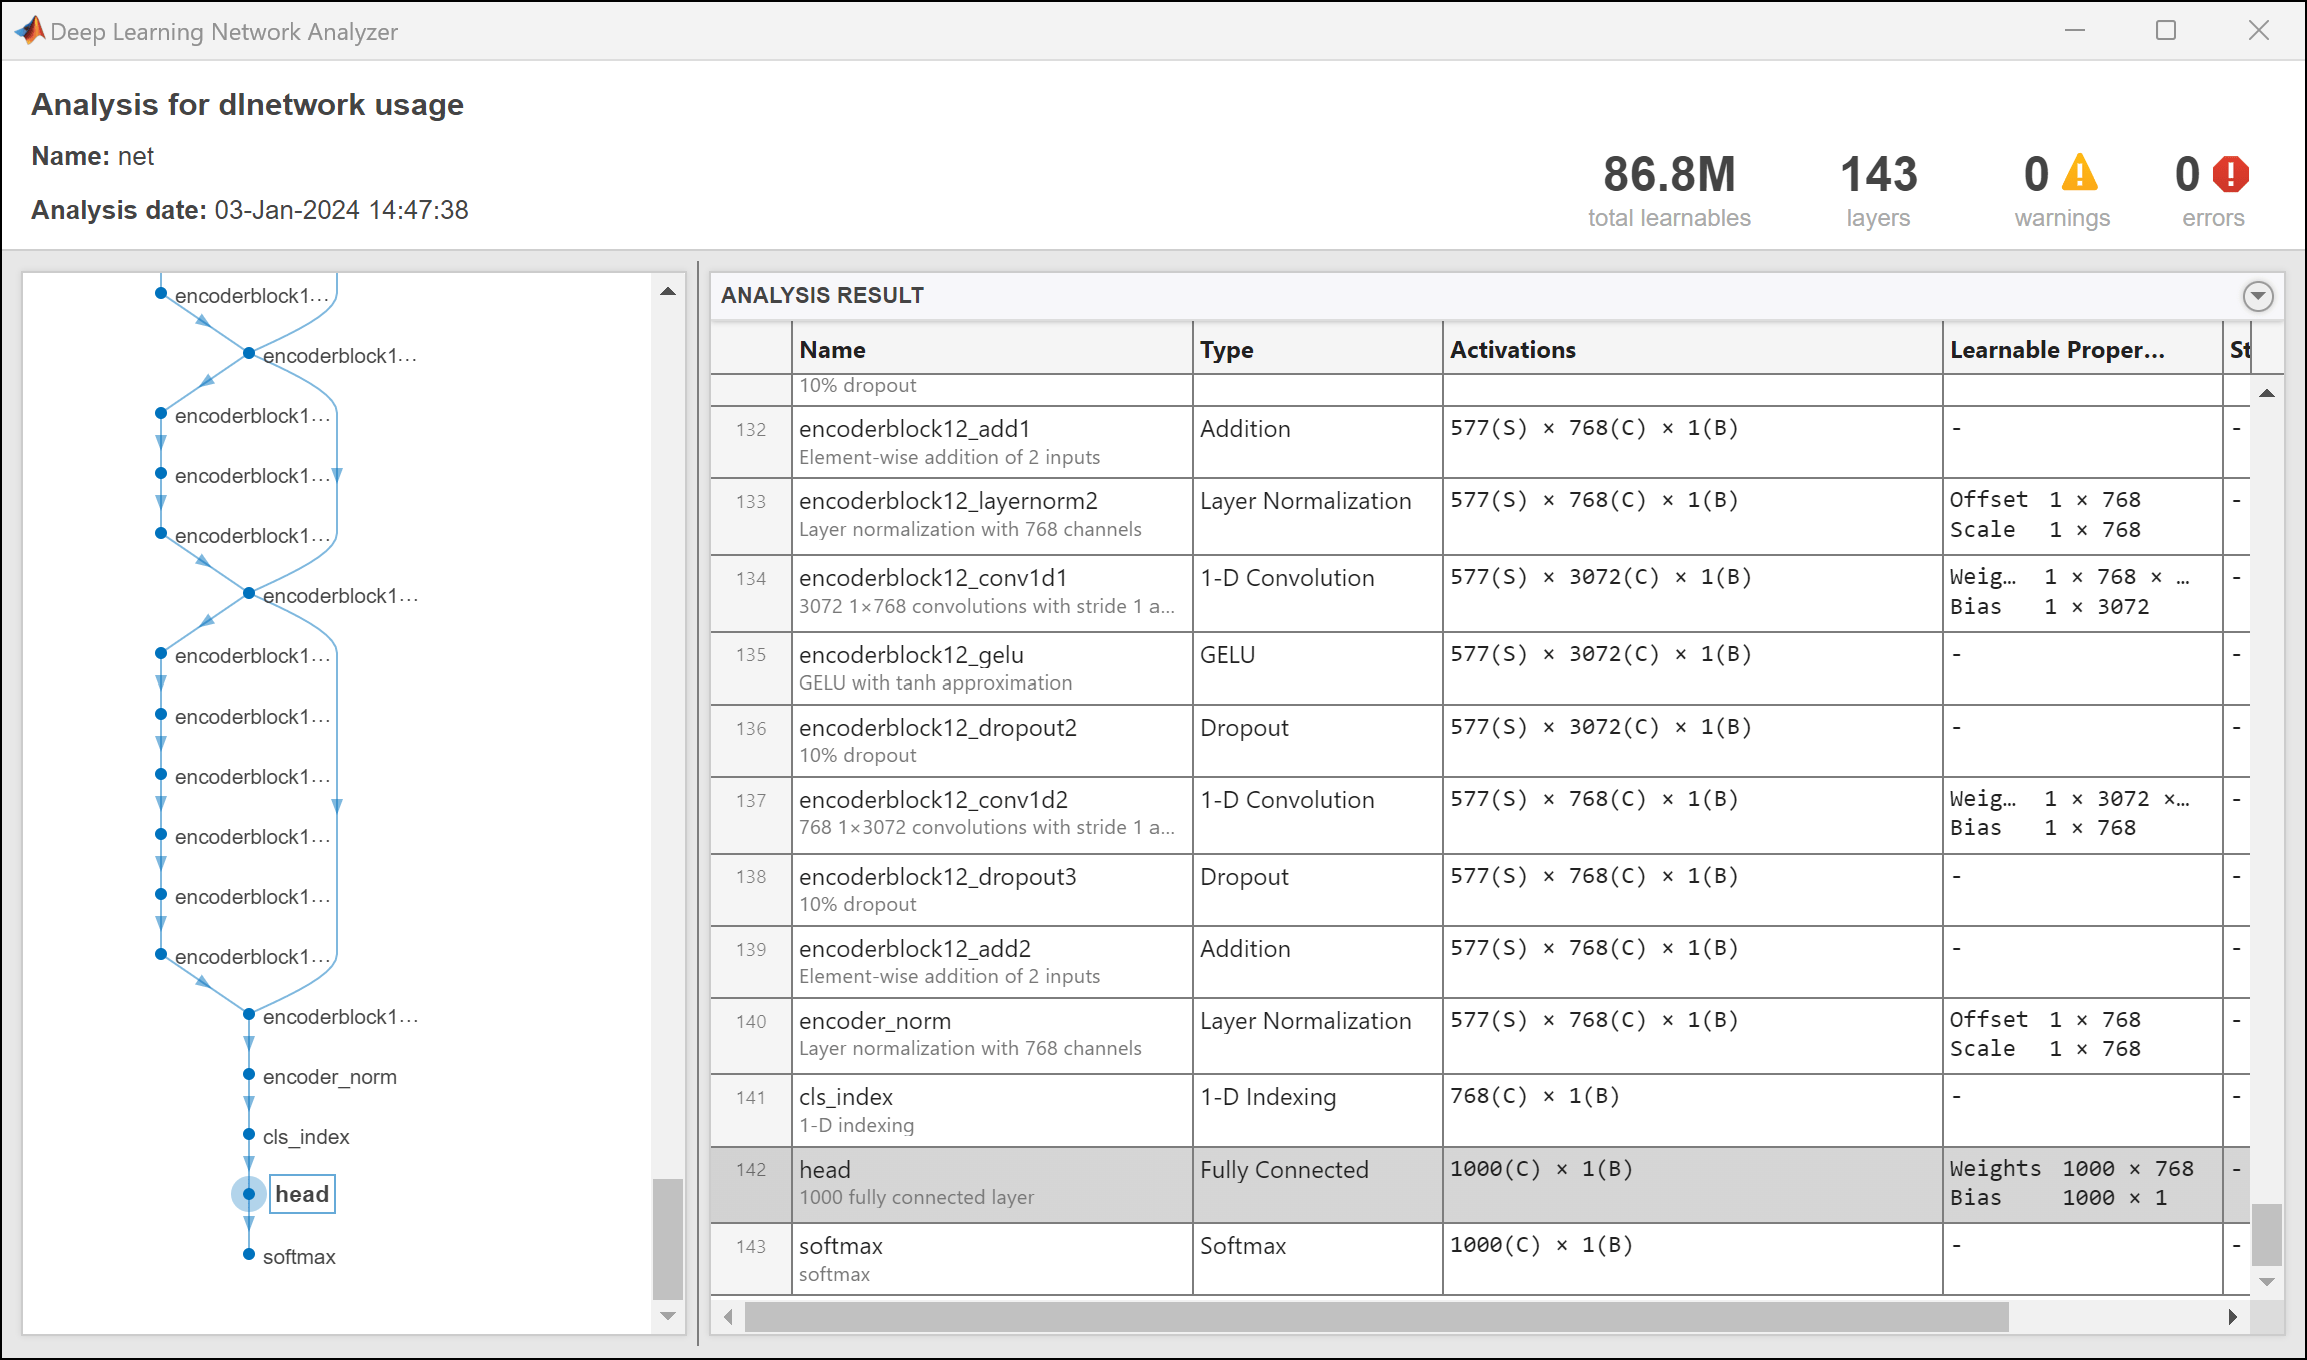Click the yellow warnings triangle icon
Image resolution: width=2307 pixels, height=1360 pixels.
tap(2080, 174)
